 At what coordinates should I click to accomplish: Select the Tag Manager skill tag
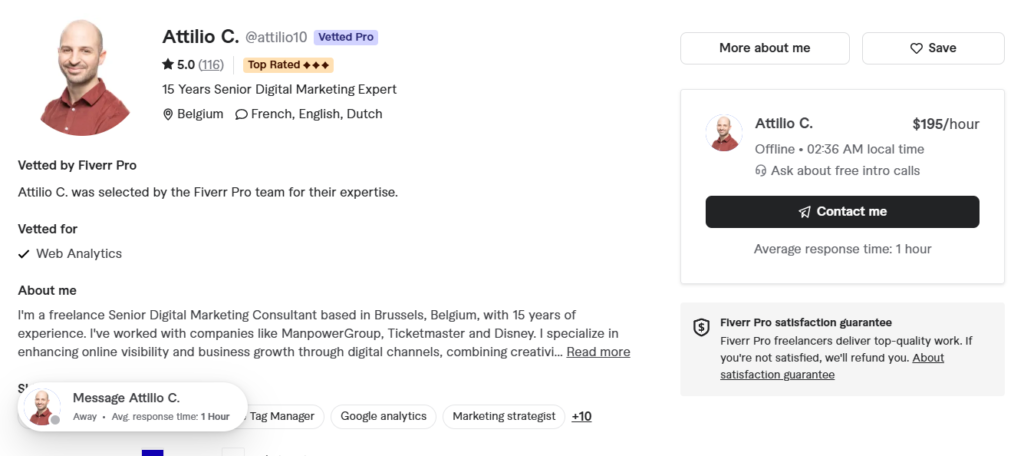click(281, 416)
